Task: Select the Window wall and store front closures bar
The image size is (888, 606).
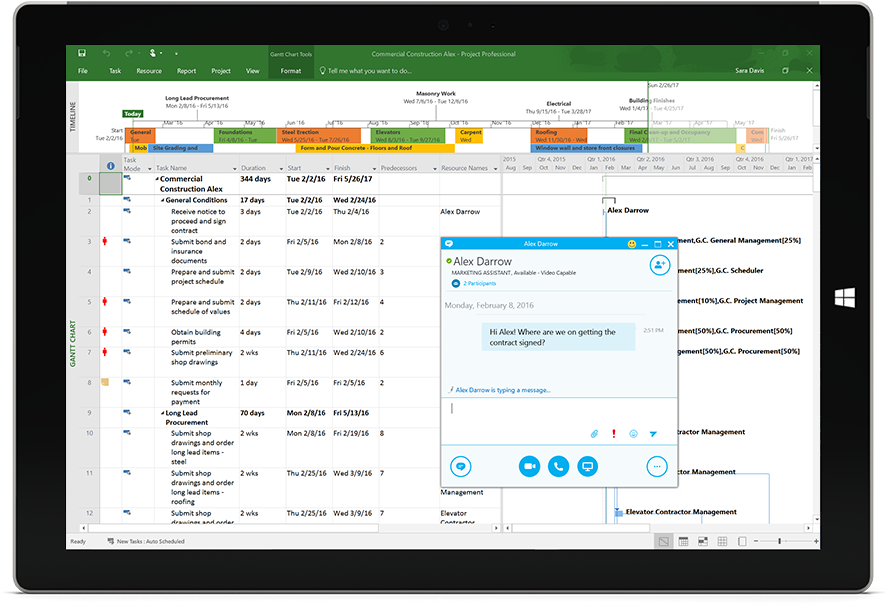Action: pyautogui.click(x=586, y=148)
